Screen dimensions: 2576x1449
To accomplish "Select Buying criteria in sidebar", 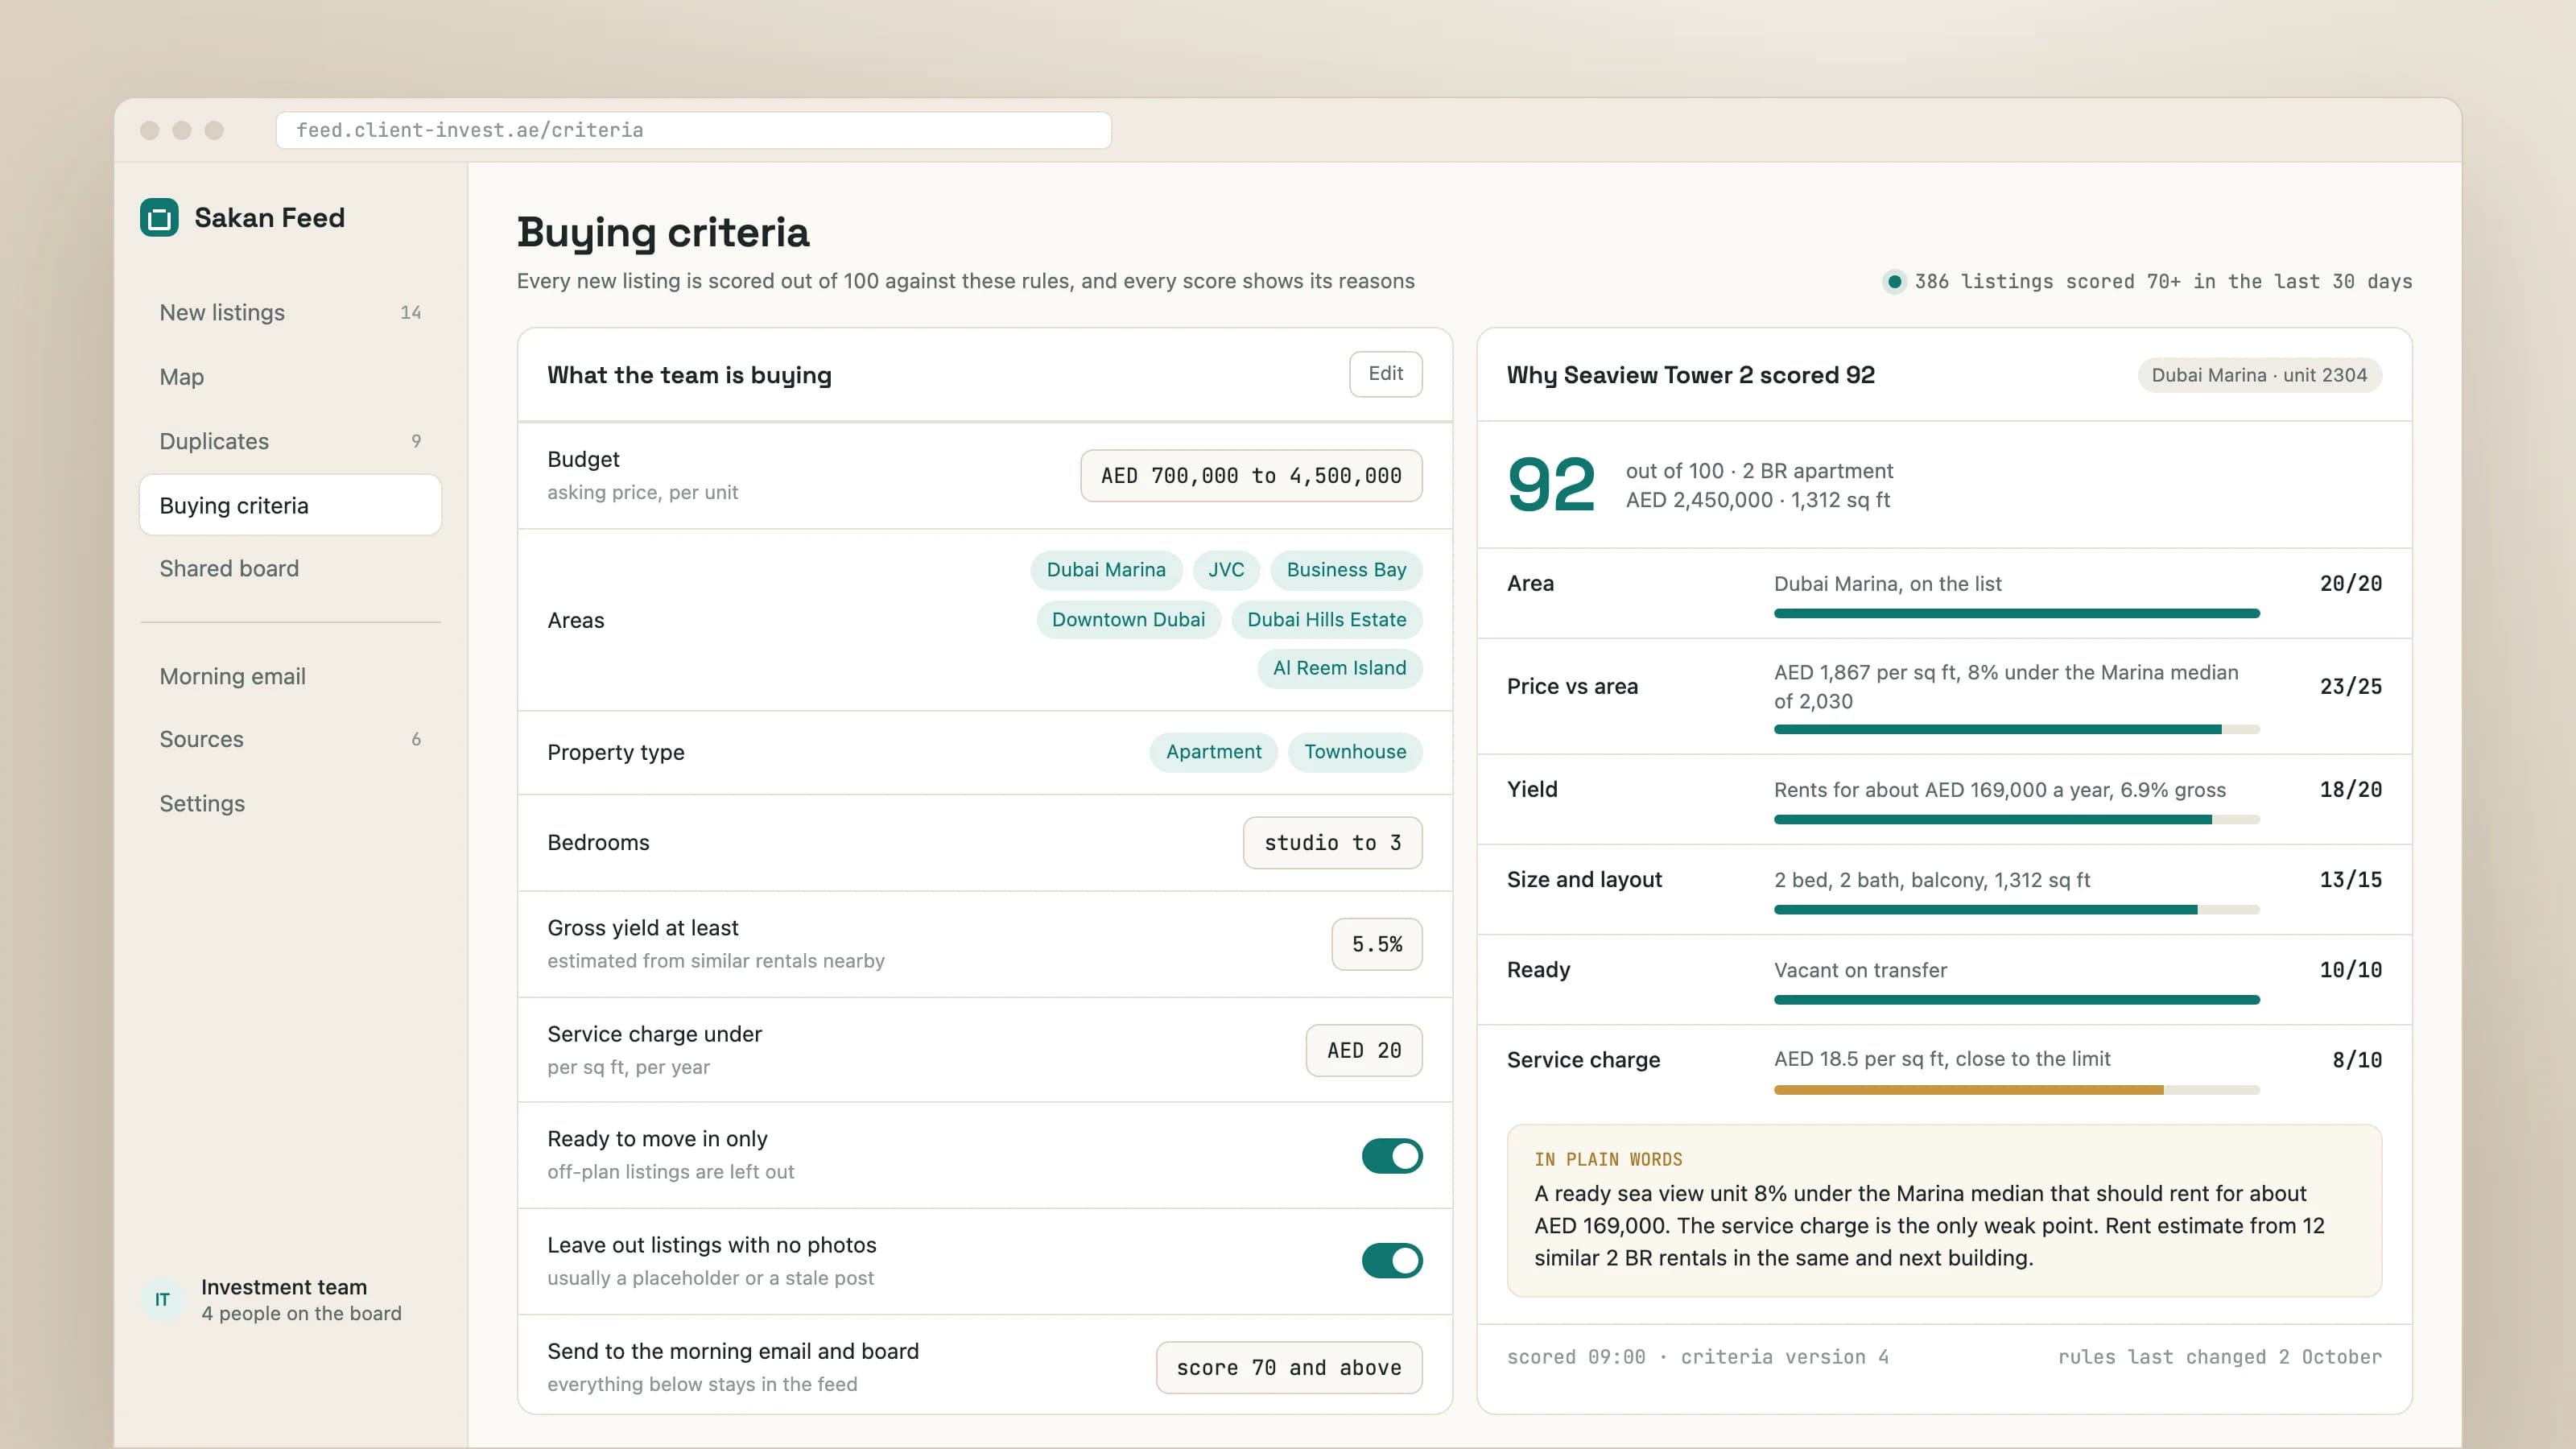I will pyautogui.click(x=290, y=505).
